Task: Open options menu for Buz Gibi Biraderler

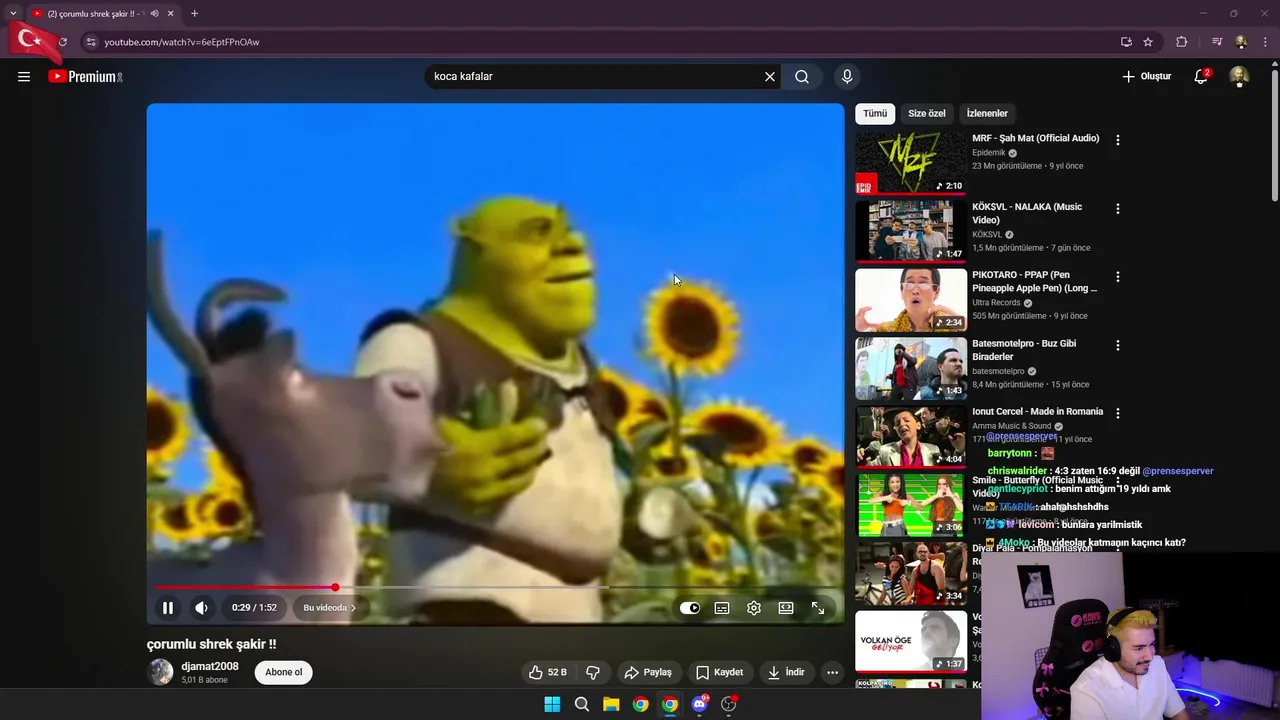Action: 1118,345
